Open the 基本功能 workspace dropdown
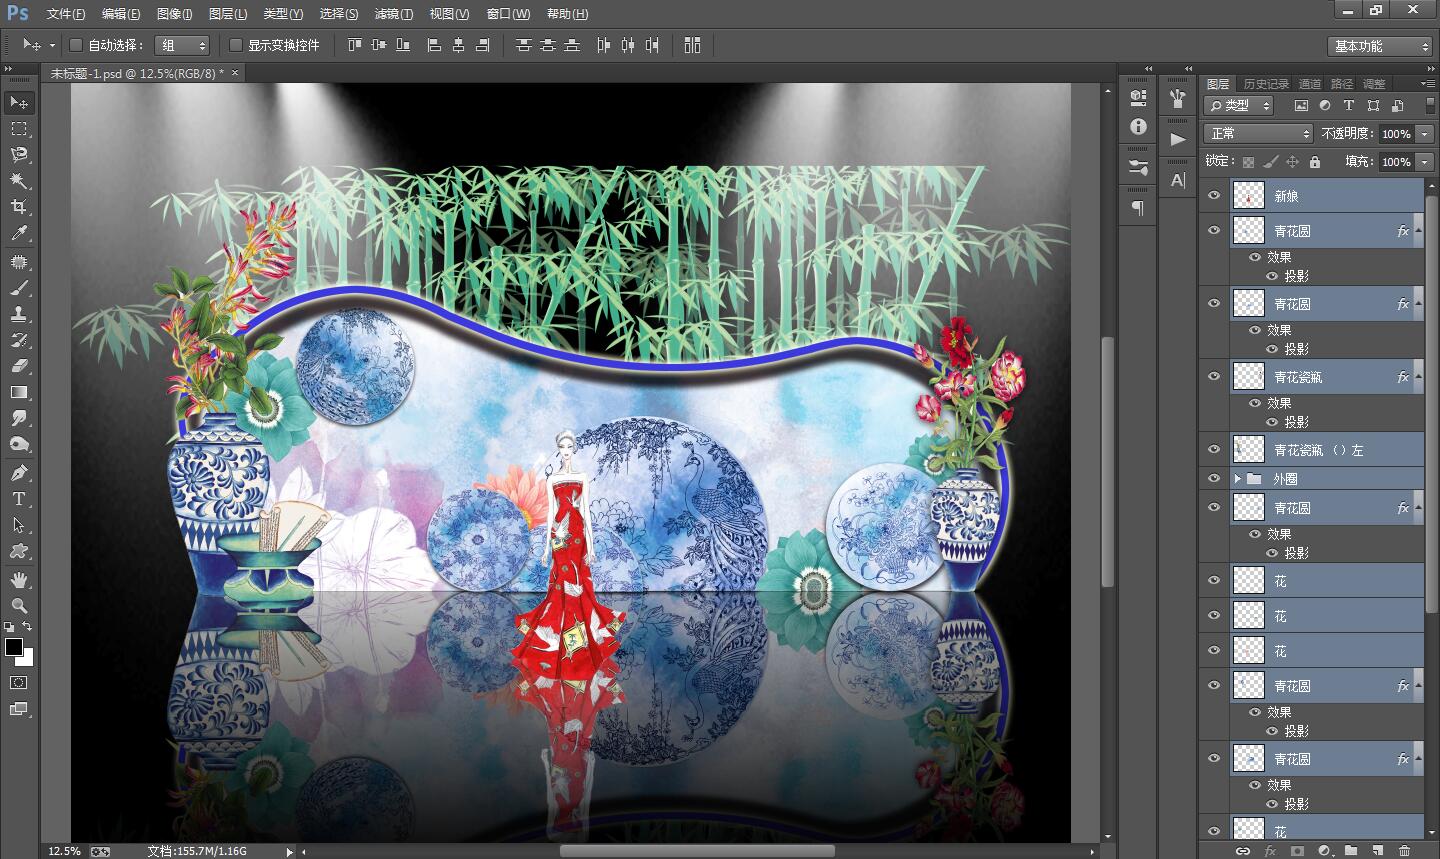Viewport: 1440px width, 859px height. [1381, 46]
